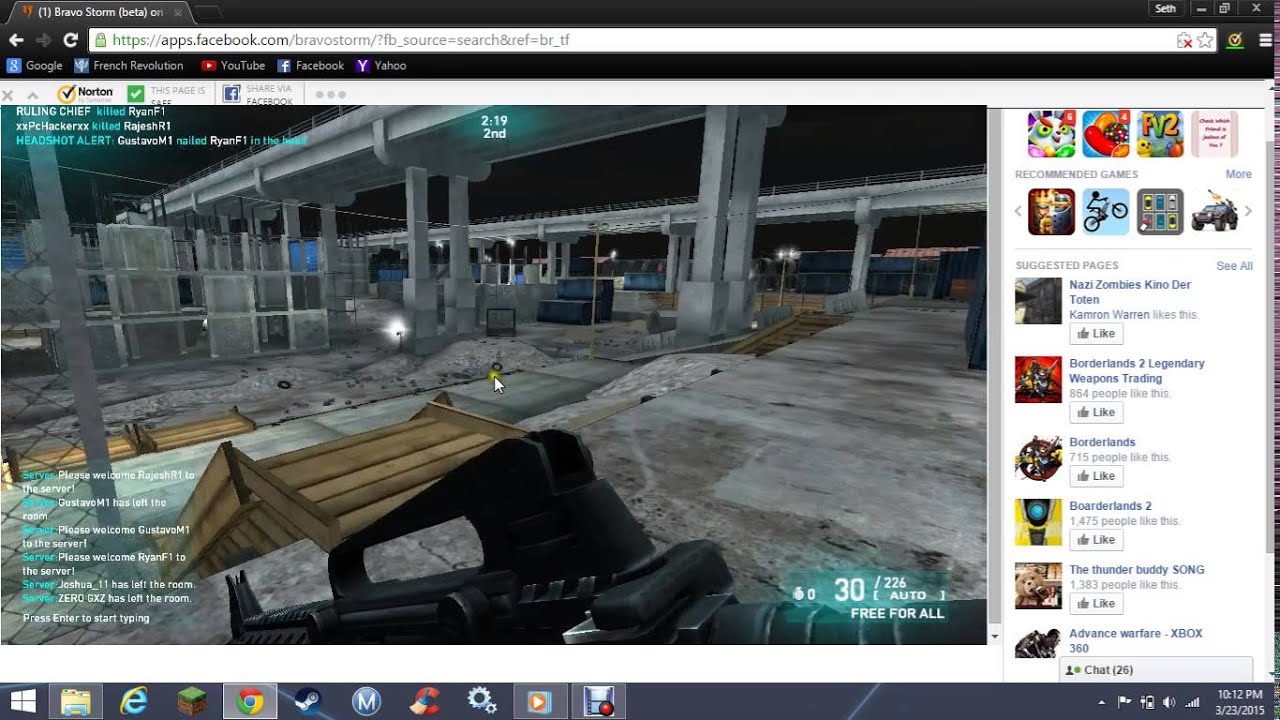Open the Boarderlands 2 page link

tap(1110, 506)
